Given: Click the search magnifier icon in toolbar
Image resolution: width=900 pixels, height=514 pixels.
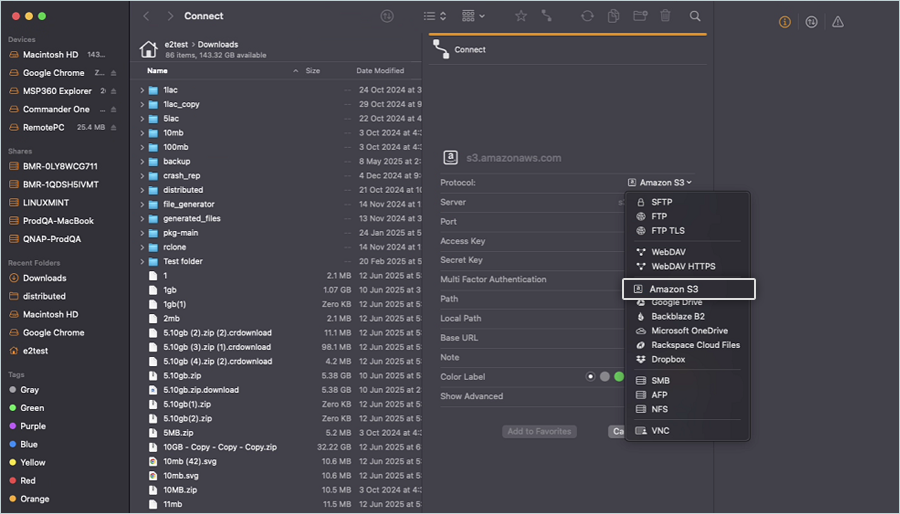Looking at the screenshot, I should [x=695, y=16].
